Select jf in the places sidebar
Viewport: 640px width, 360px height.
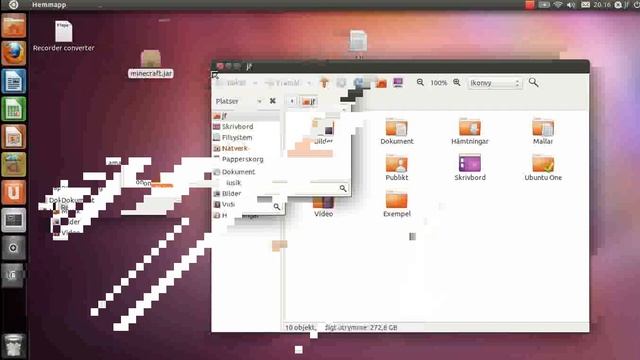246,116
